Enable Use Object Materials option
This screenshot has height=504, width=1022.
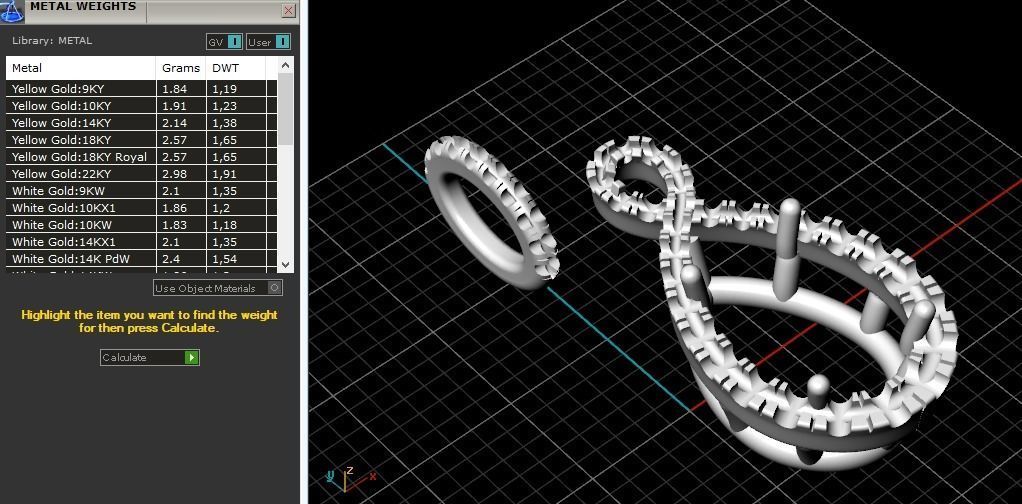click(218, 288)
